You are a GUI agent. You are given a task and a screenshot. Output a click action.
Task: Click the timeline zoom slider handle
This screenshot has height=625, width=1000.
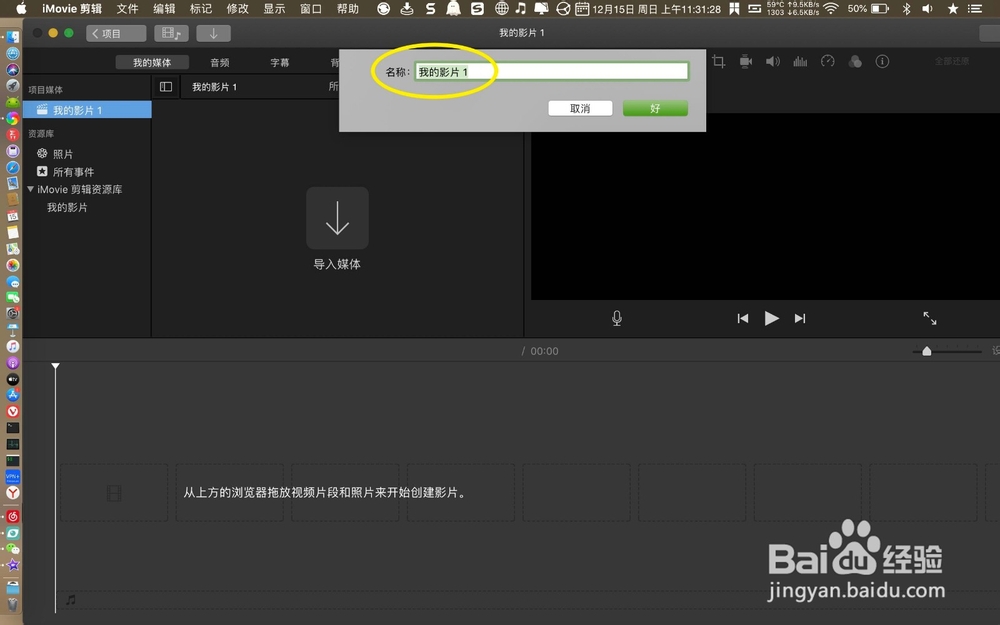coord(927,351)
